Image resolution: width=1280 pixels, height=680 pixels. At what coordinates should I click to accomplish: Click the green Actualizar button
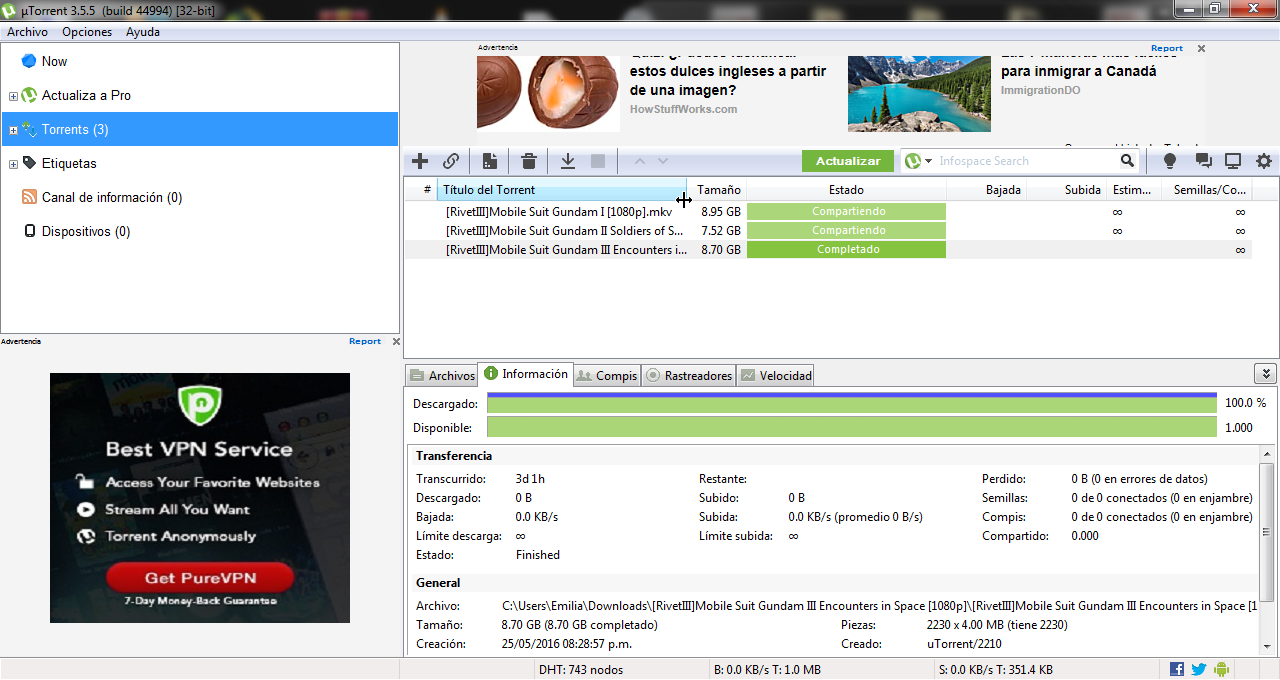pos(848,161)
